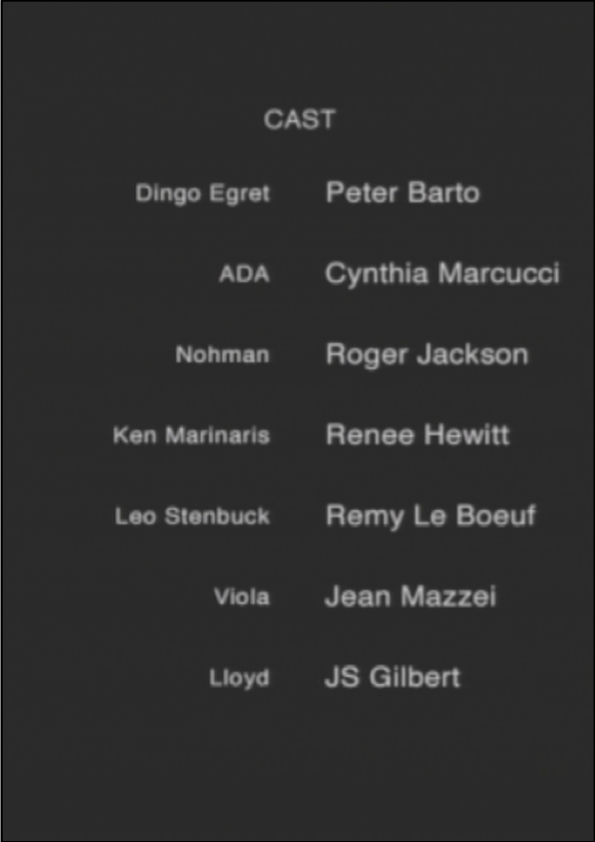Screen dimensions: 595x842
Task: Click the name Jean Mazzei
Action: (411, 597)
